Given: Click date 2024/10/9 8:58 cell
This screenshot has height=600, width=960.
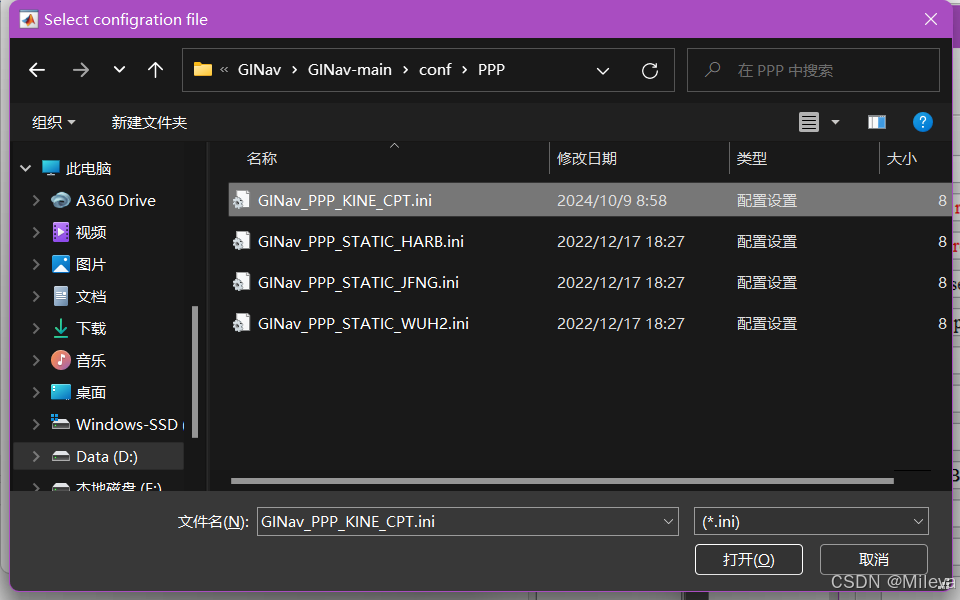Looking at the screenshot, I should pyautogui.click(x=612, y=200).
